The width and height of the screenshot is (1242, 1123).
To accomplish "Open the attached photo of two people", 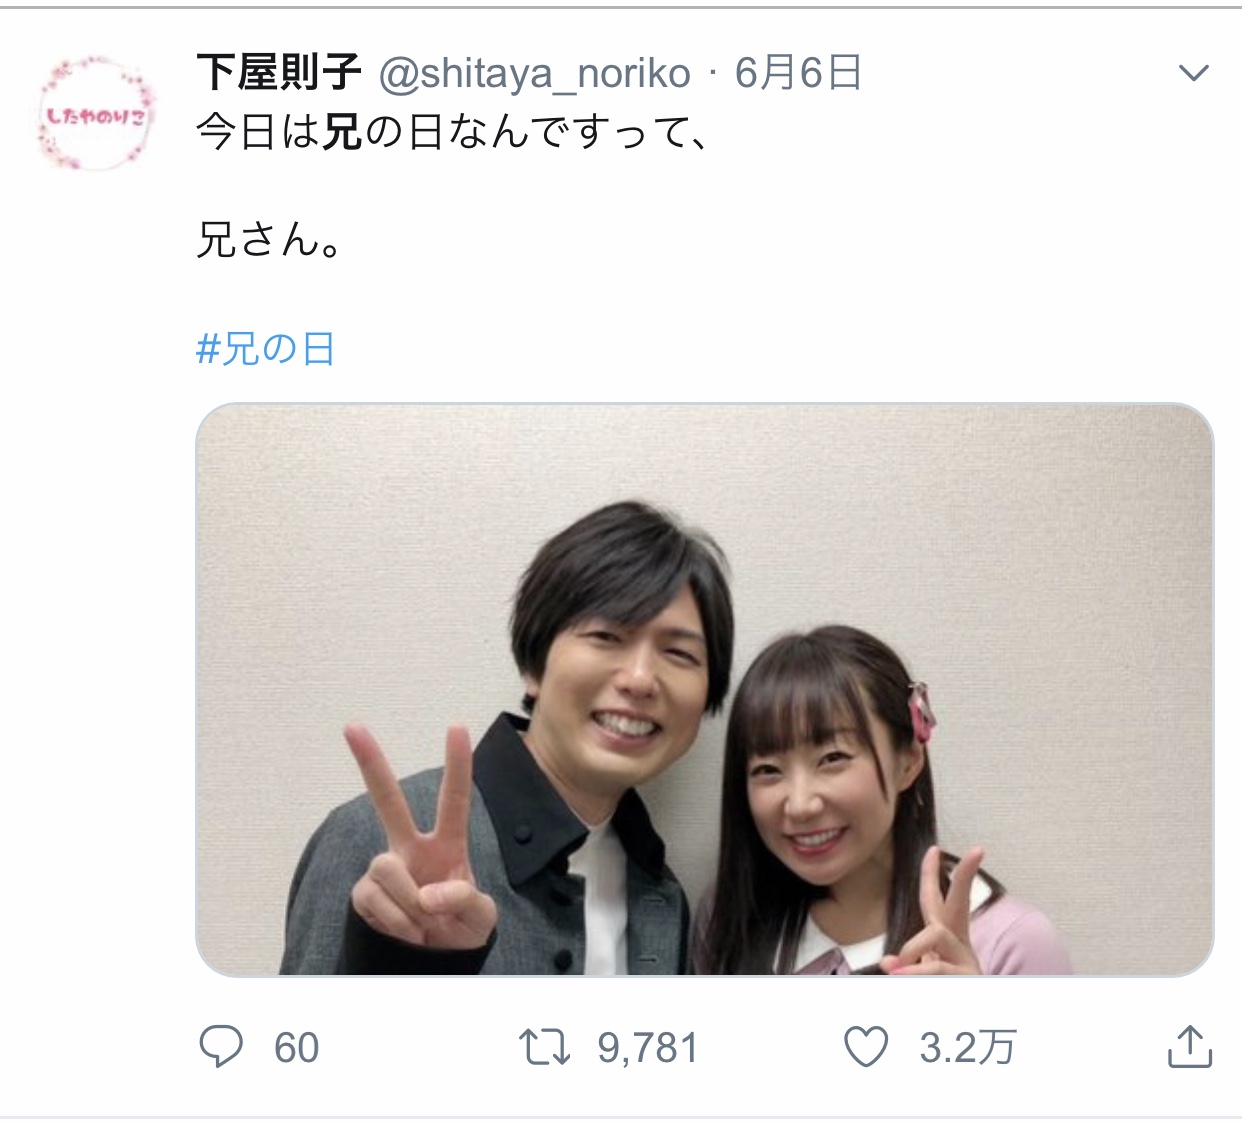I will (705, 690).
